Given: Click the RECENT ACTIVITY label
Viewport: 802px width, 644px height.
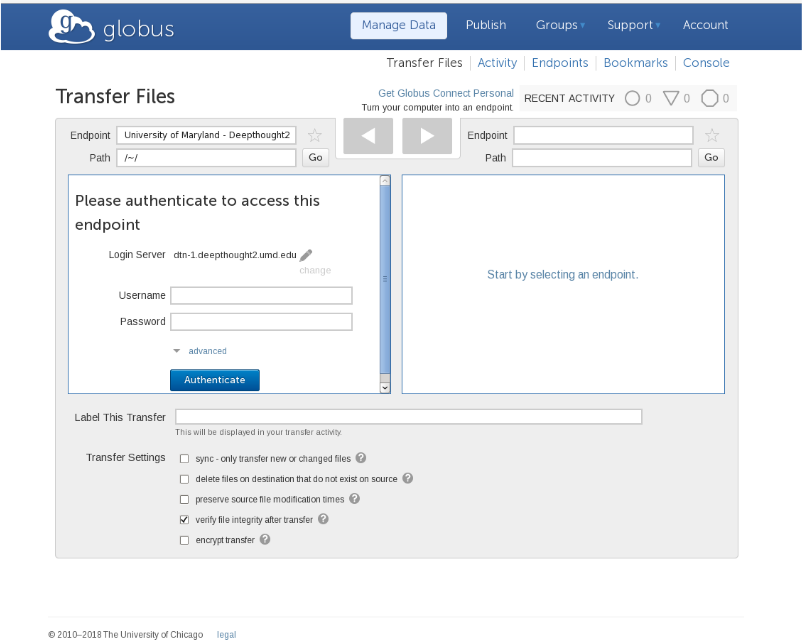Looking at the screenshot, I should pyautogui.click(x=569, y=98).
